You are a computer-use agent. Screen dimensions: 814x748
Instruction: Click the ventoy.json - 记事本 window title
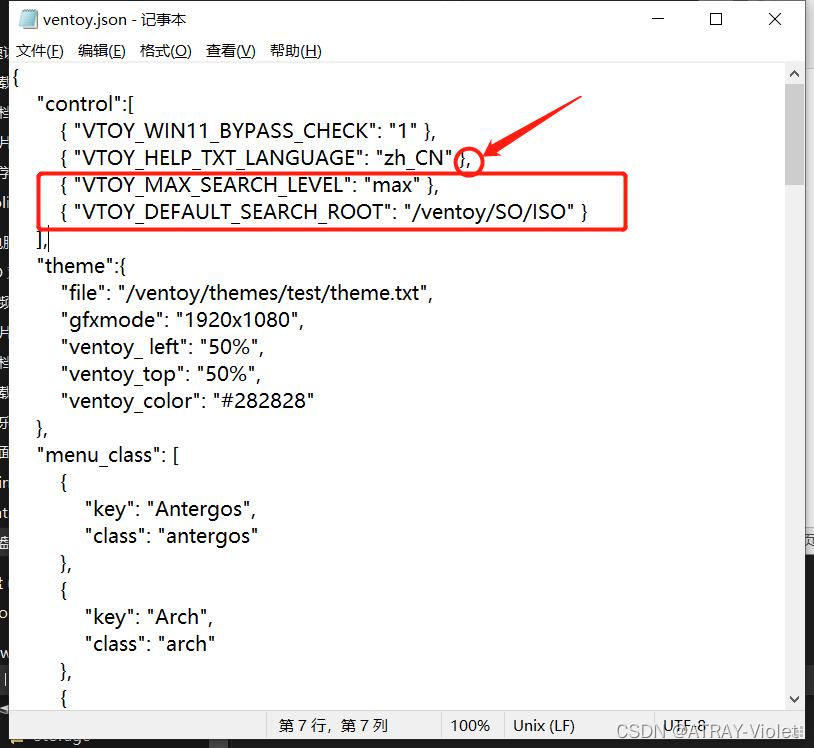coord(115,20)
